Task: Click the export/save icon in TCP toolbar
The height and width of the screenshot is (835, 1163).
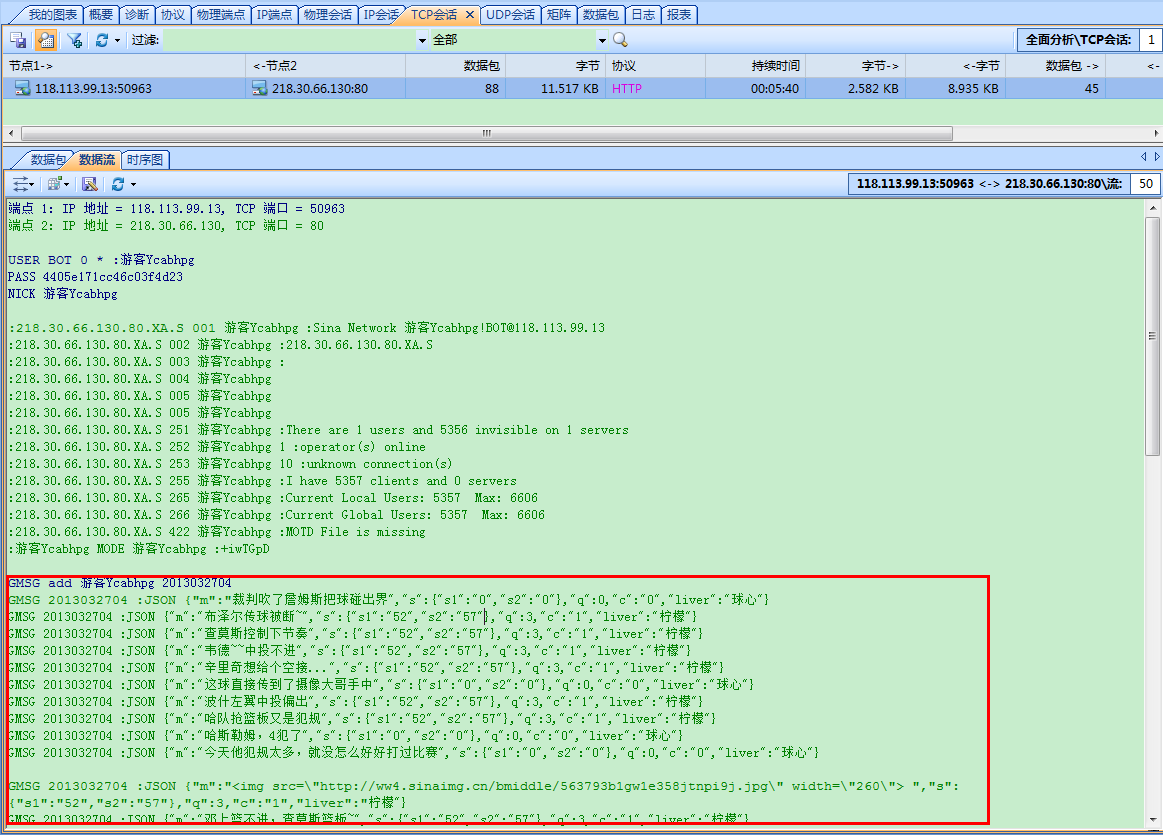Action: click(x=18, y=40)
